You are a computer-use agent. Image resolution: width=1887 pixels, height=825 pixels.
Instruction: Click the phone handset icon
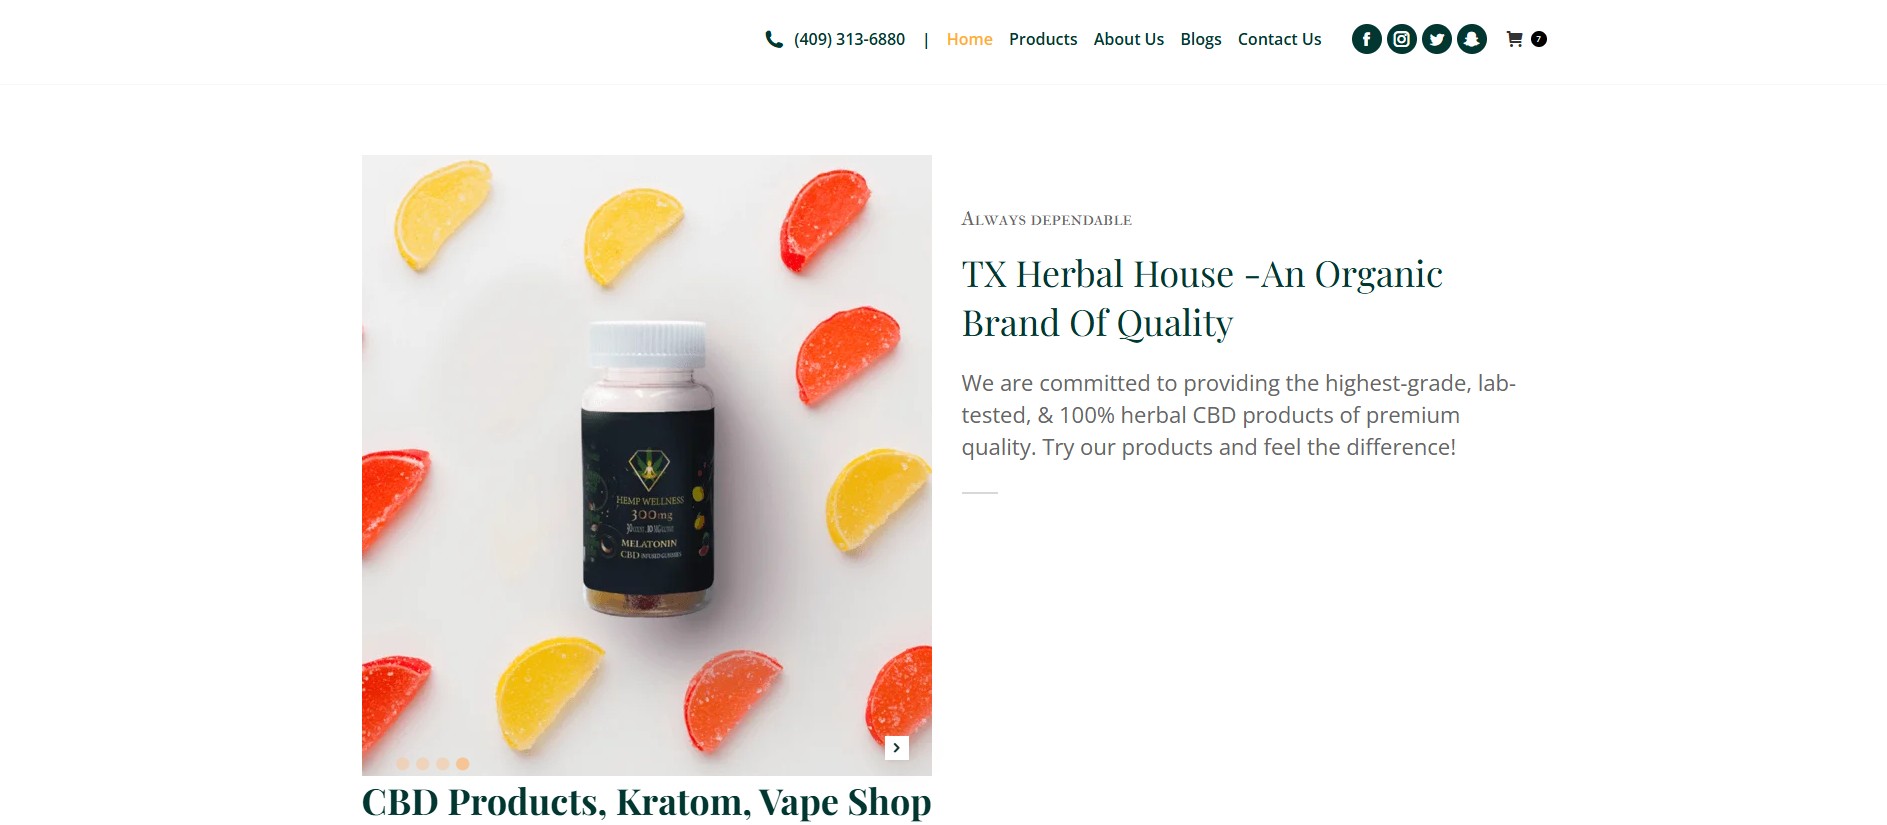[x=774, y=39]
